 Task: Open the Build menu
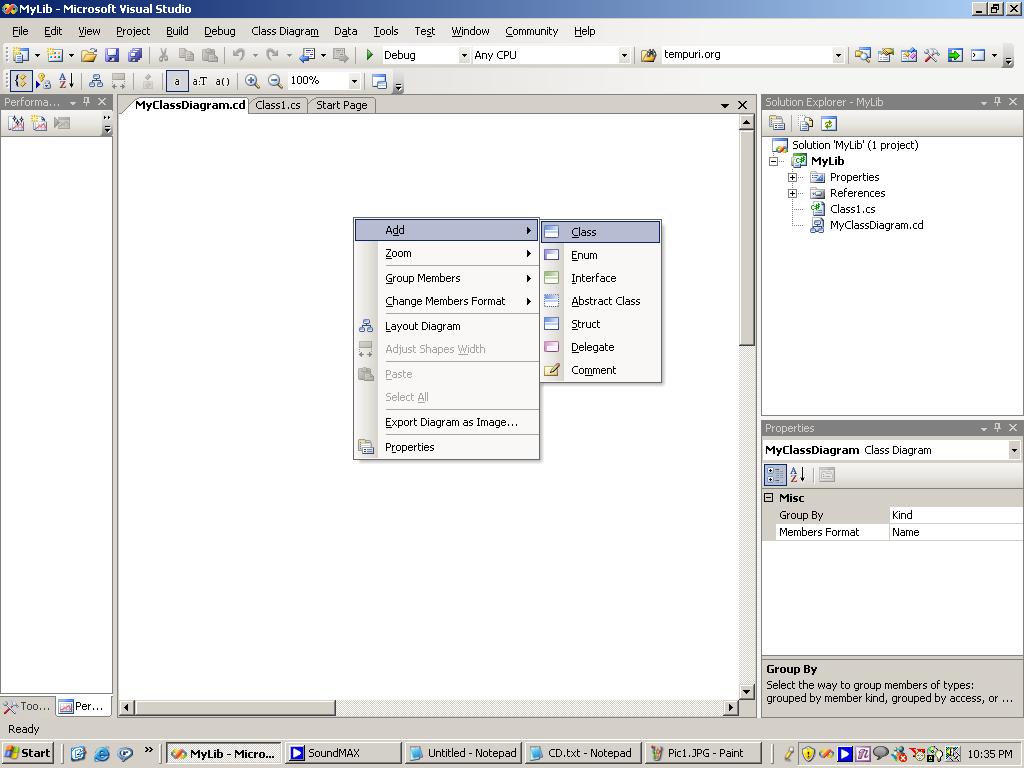click(177, 31)
